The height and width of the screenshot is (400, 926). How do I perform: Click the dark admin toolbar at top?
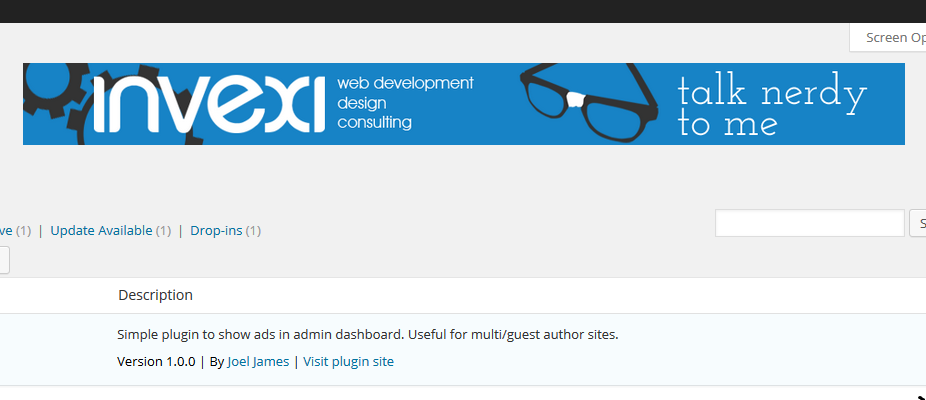pyautogui.click(x=463, y=11)
